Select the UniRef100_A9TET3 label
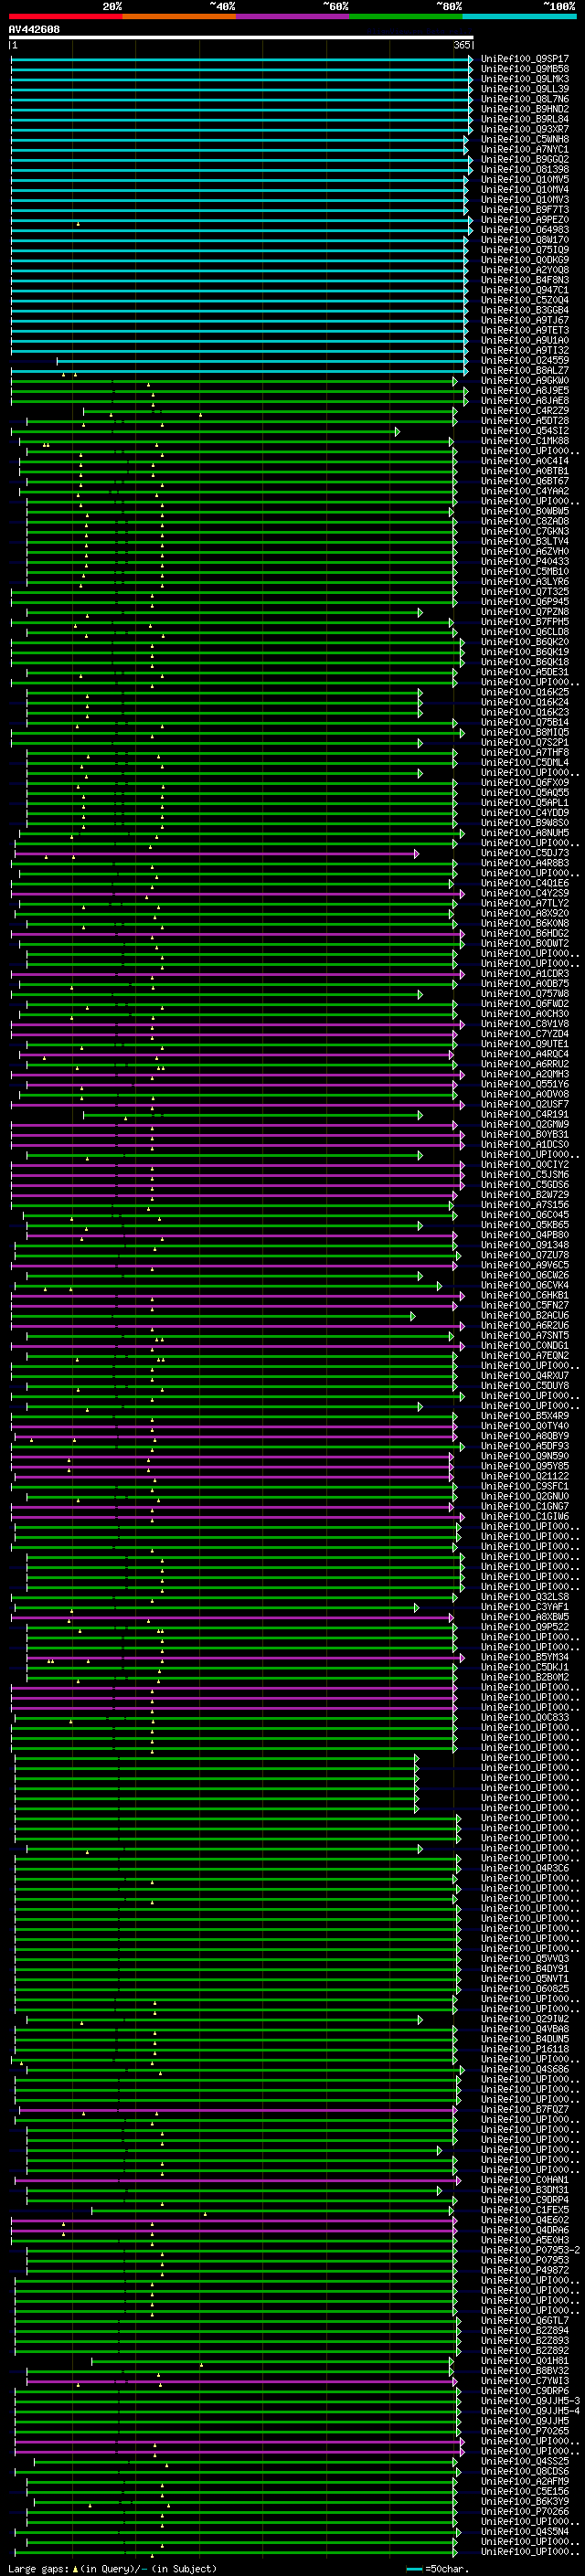585x2576 pixels. point(524,330)
